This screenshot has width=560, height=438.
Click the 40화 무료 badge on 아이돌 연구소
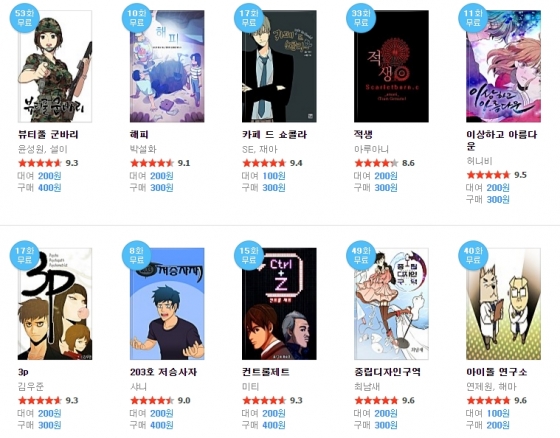[473, 255]
